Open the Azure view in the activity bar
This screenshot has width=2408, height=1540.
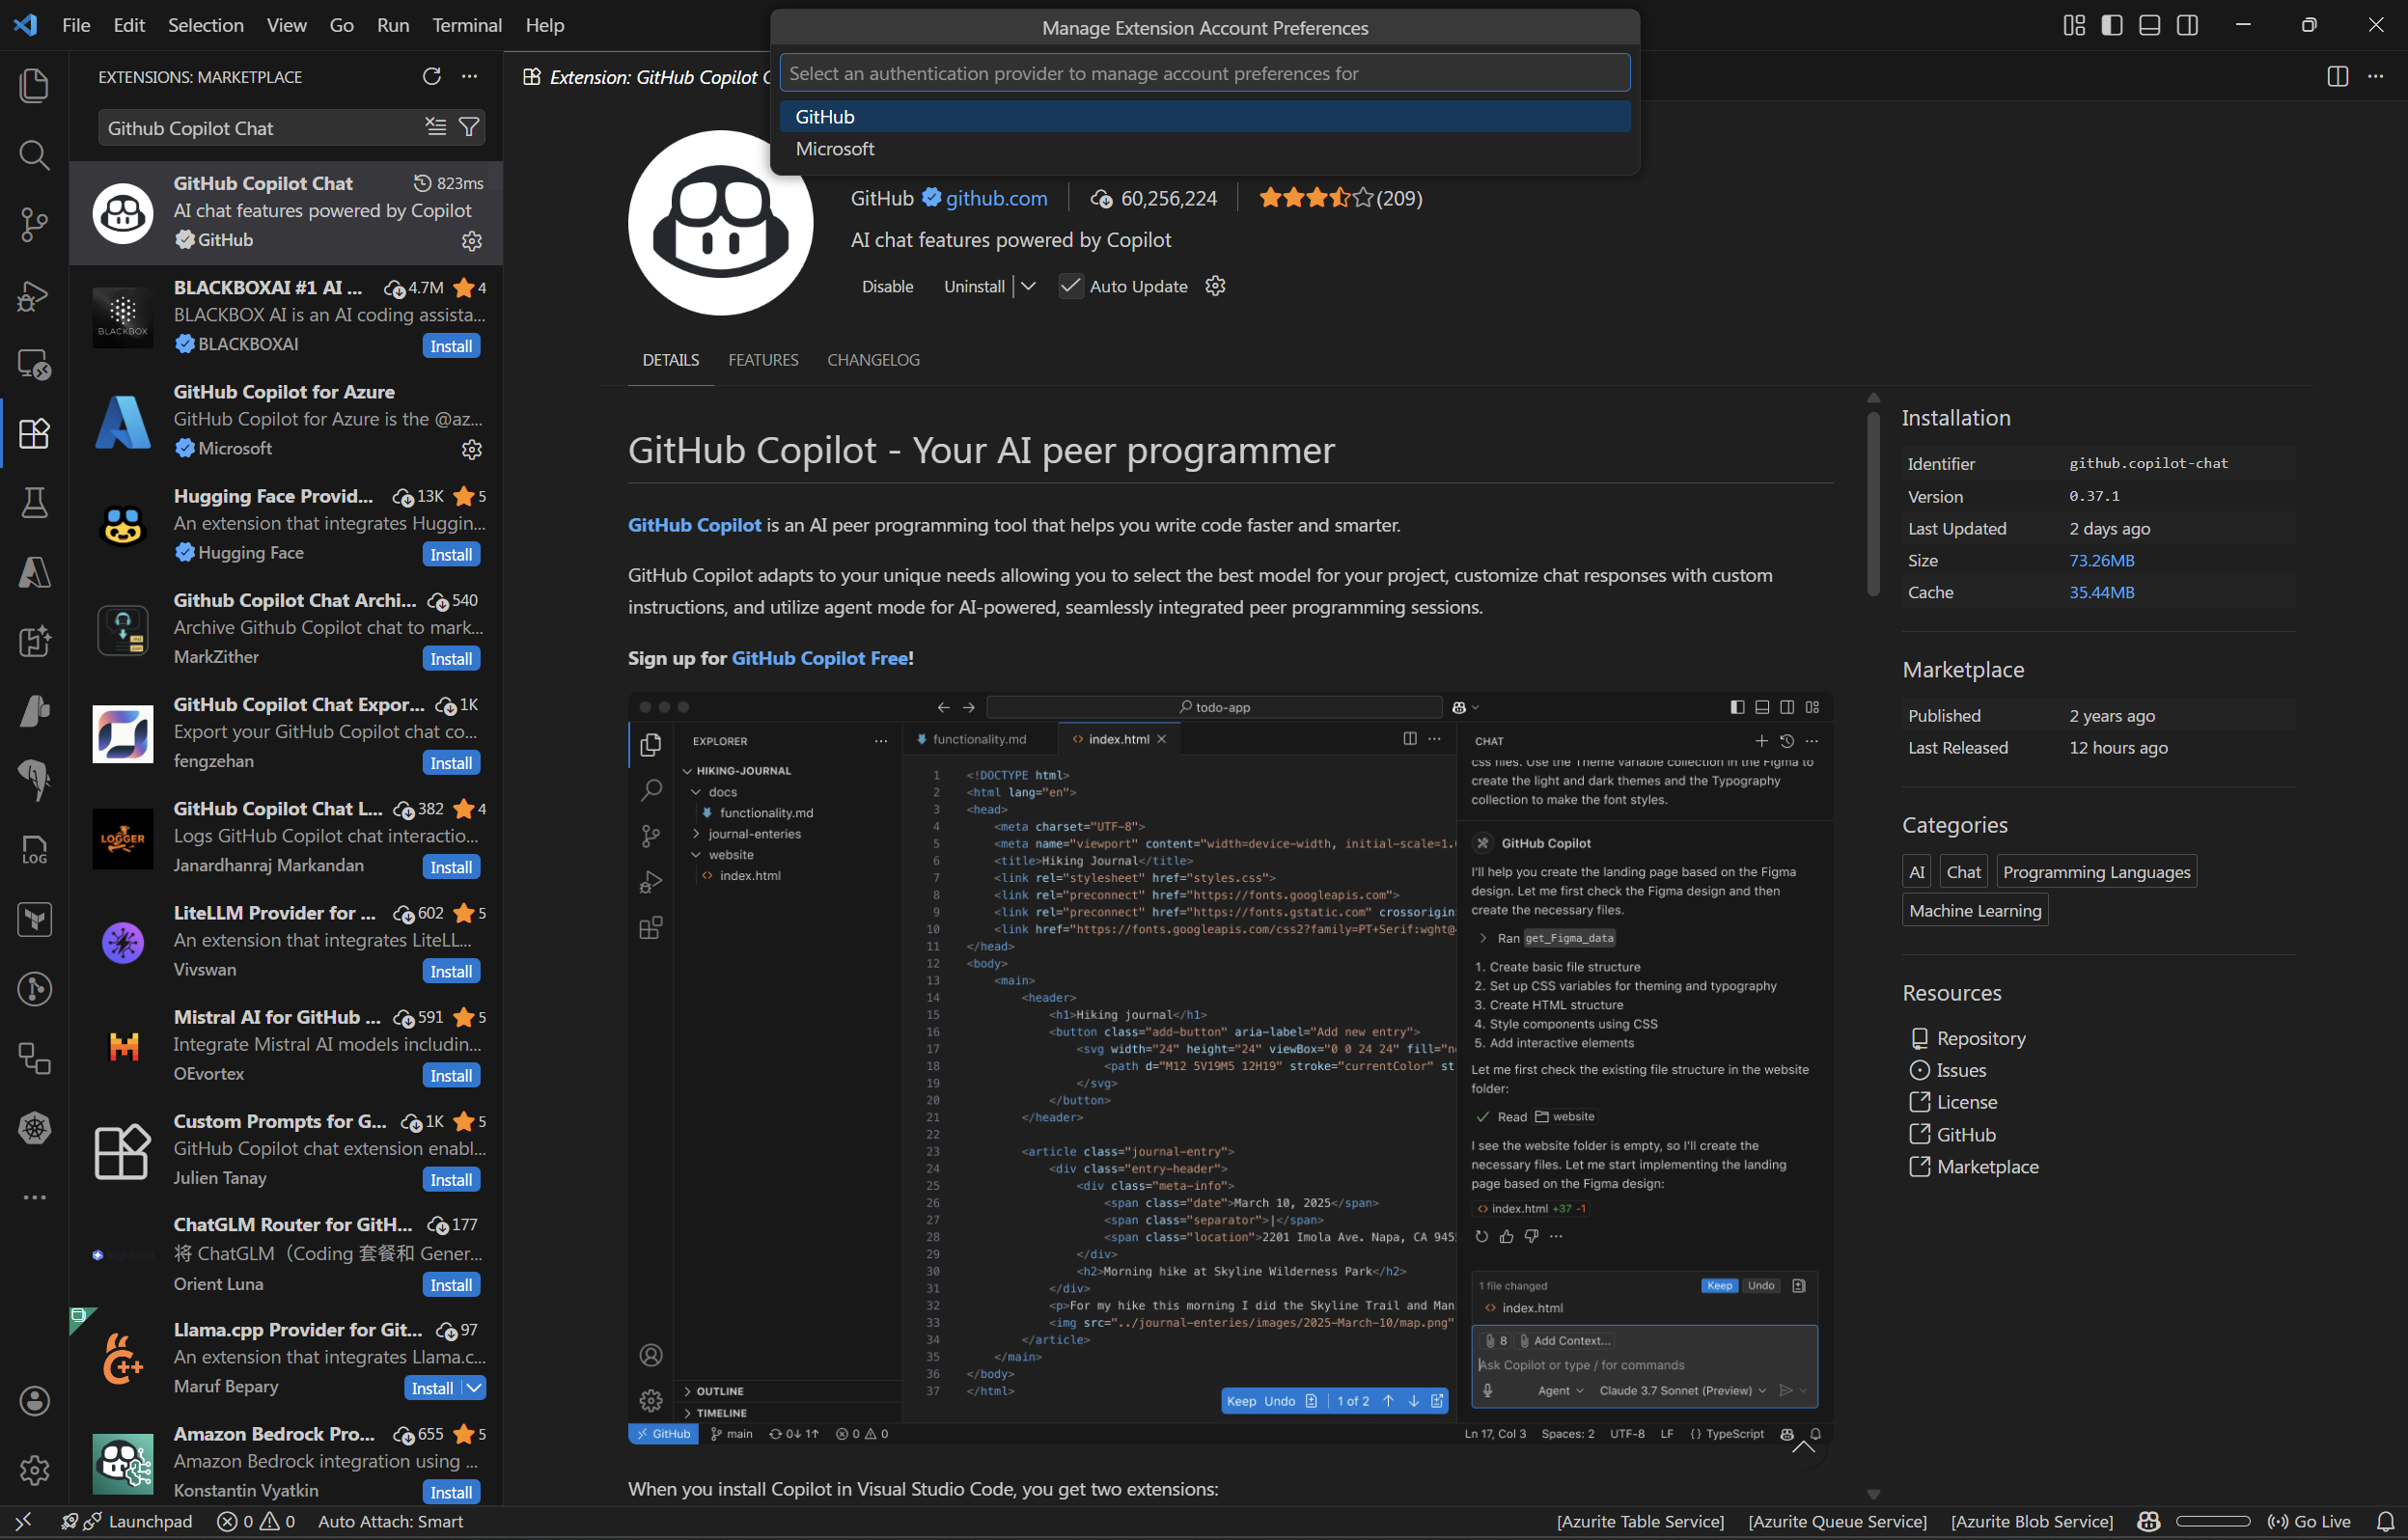tap(34, 572)
